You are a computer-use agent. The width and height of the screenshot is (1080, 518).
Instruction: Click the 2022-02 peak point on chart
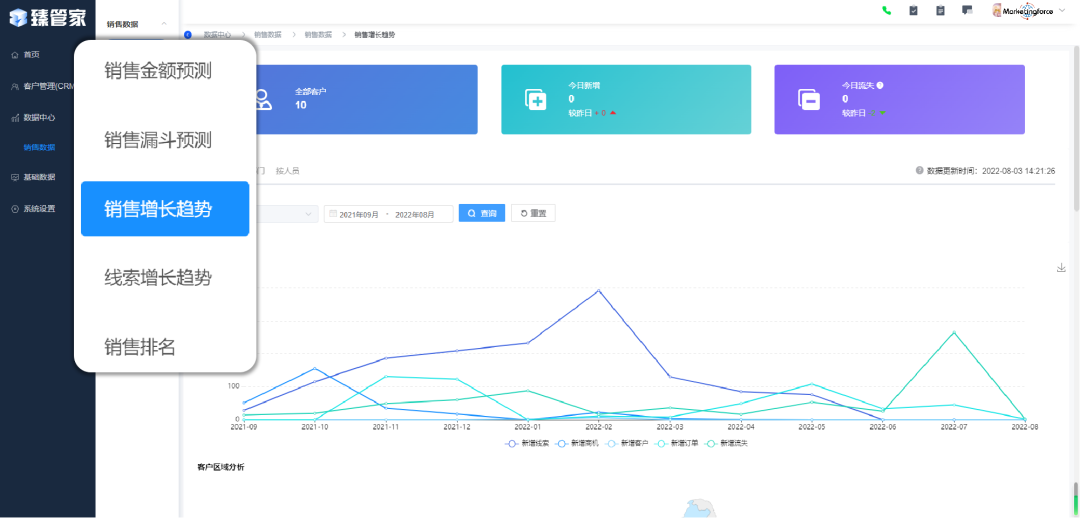click(598, 291)
